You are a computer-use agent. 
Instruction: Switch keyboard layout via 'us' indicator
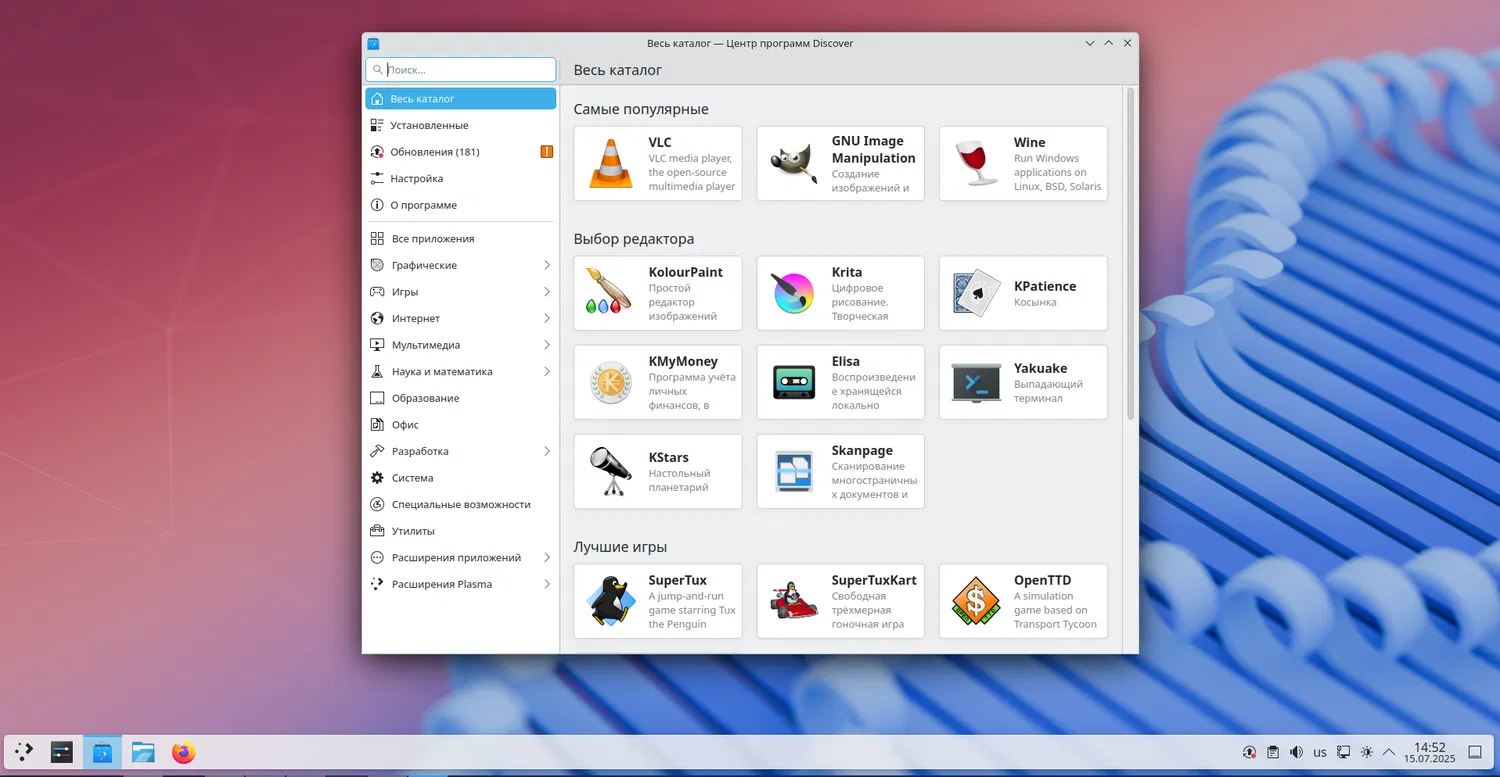1320,752
